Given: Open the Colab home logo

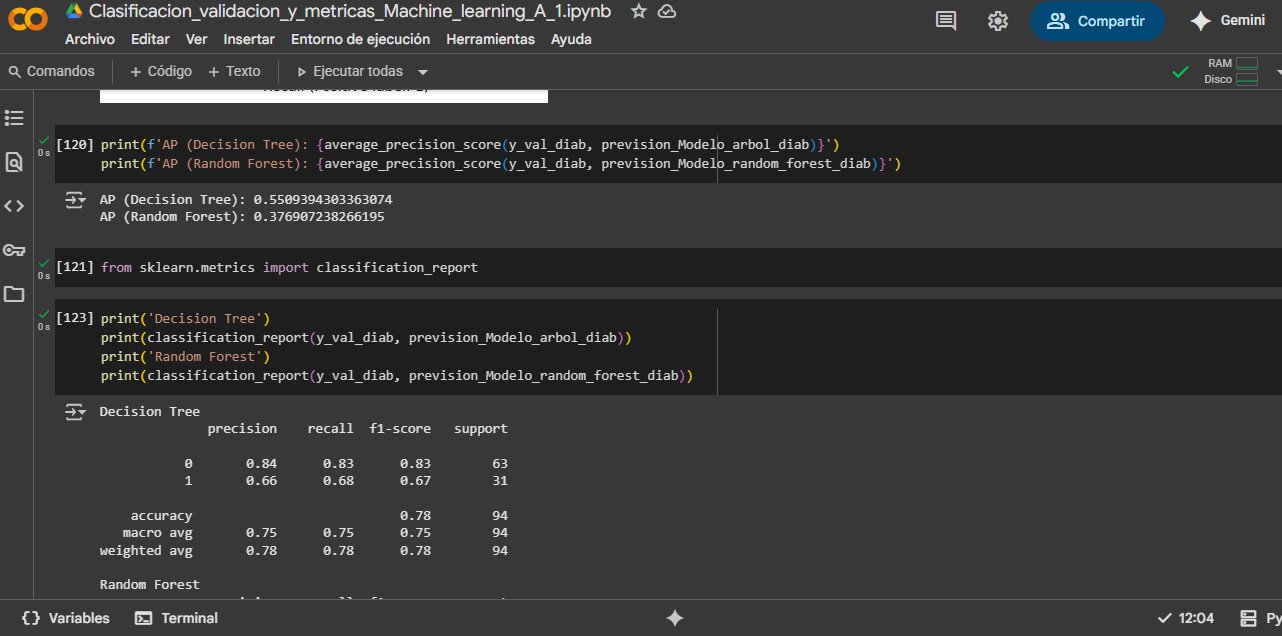Looking at the screenshot, I should pyautogui.click(x=27, y=20).
